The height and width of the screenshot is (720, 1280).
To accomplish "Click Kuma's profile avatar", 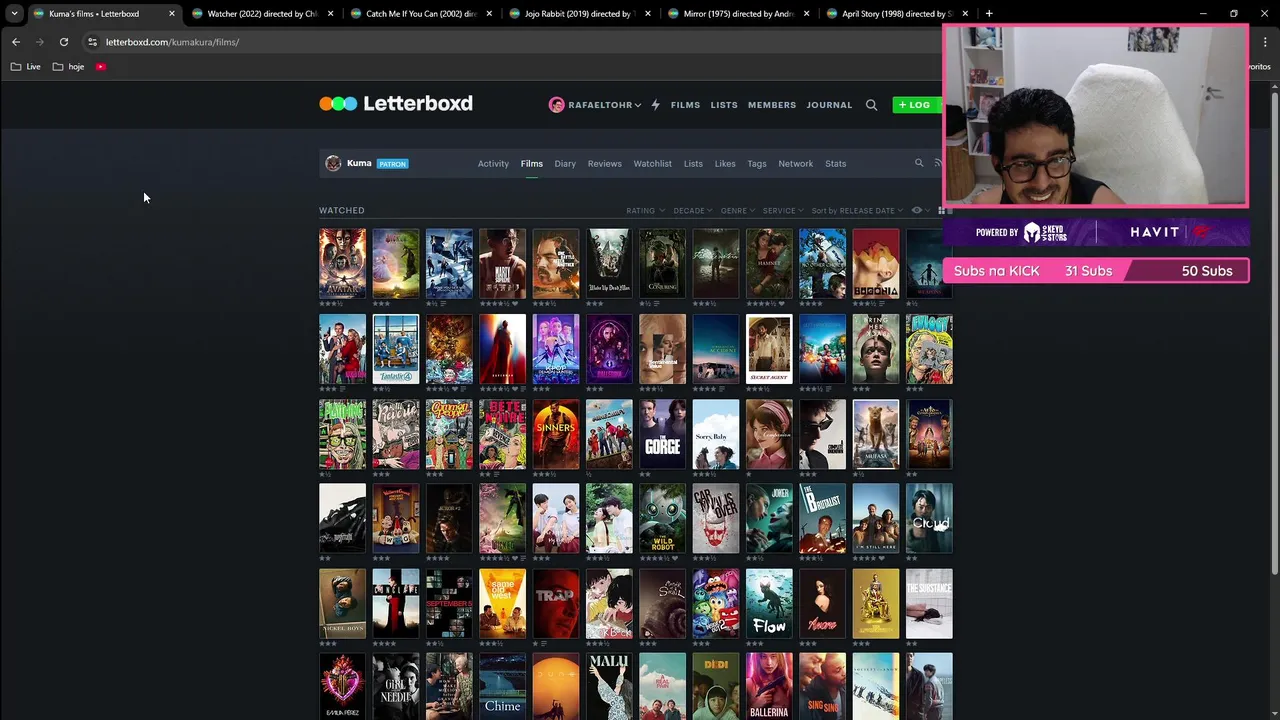I will (x=333, y=163).
